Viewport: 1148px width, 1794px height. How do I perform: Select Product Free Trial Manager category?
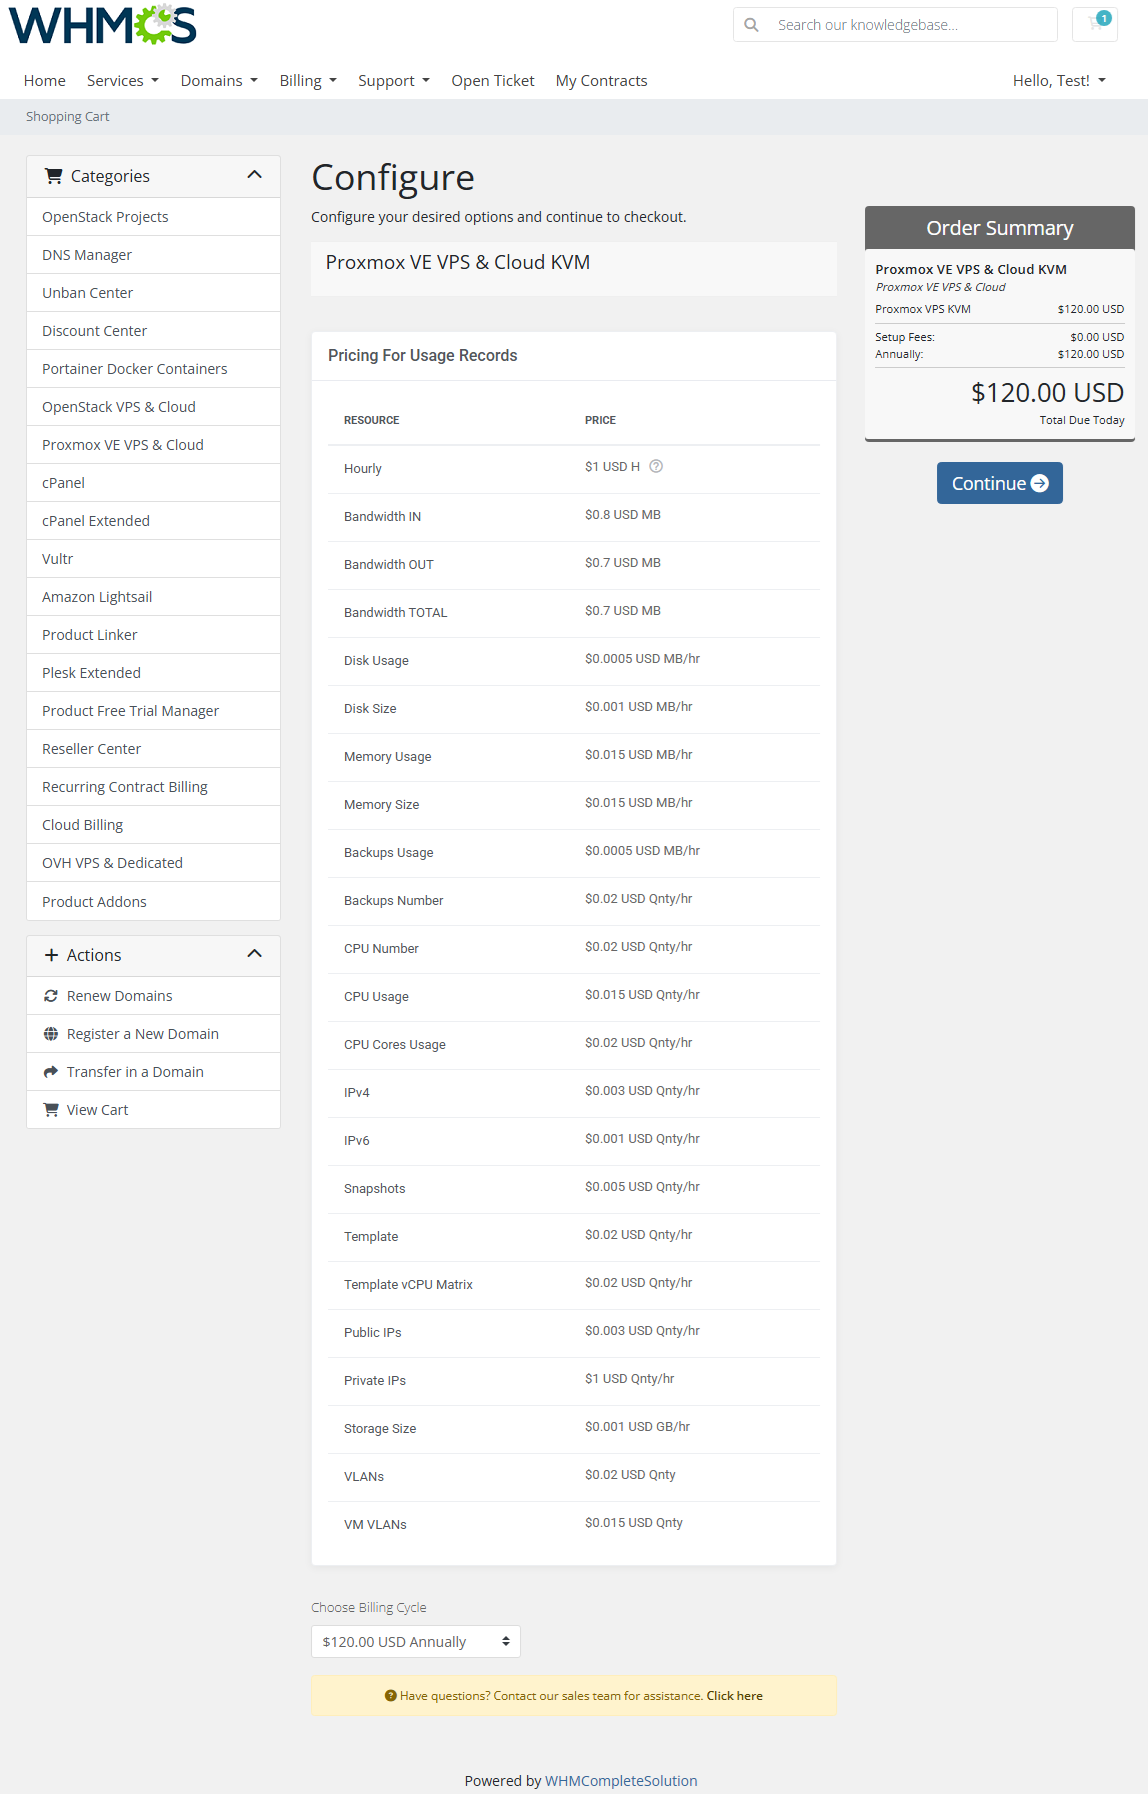pos(153,711)
